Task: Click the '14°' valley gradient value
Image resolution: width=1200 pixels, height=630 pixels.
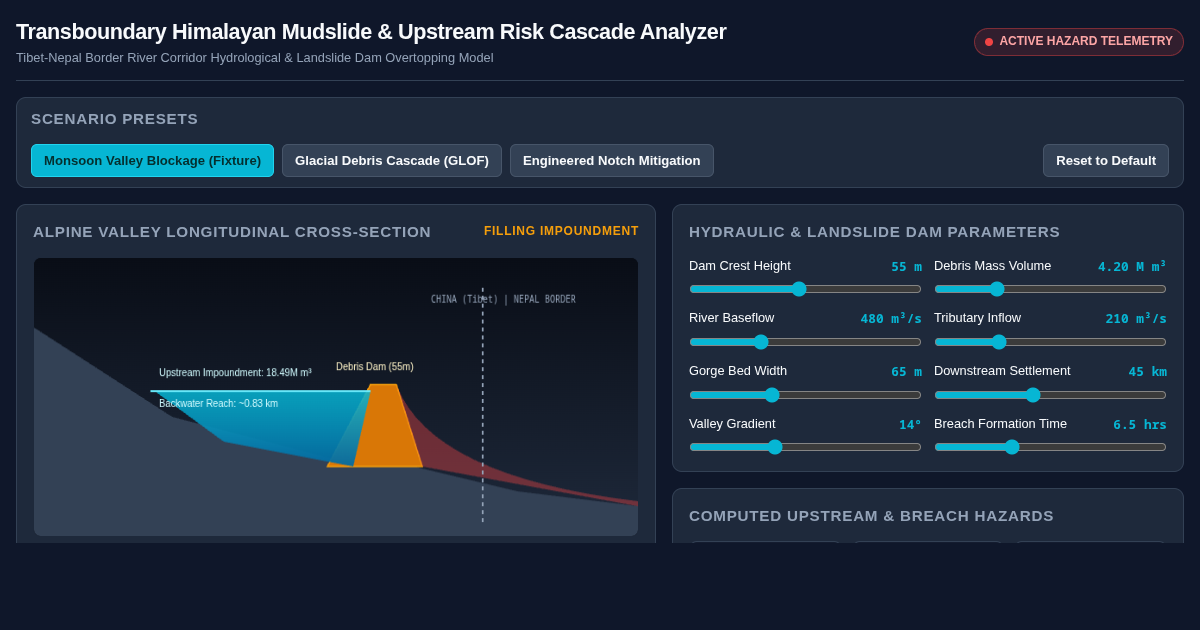Action: pyautogui.click(x=910, y=424)
